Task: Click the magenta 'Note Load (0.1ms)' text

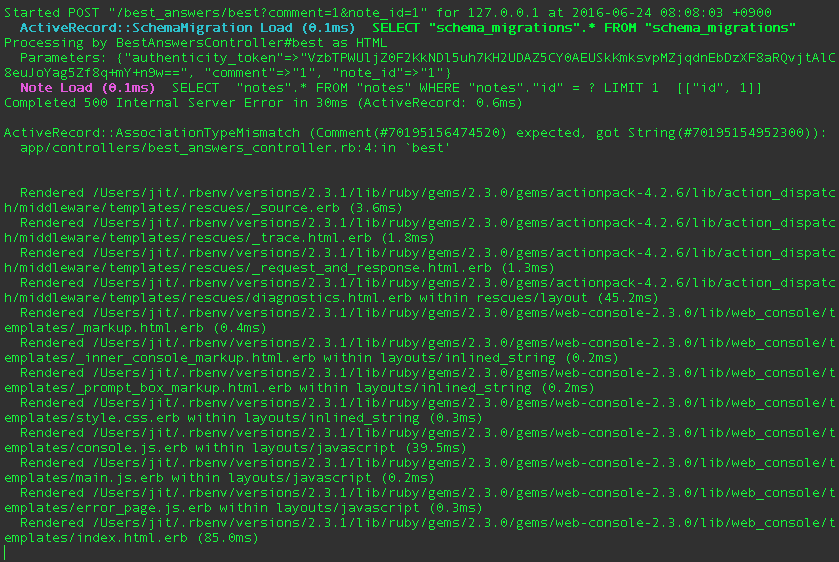Action: point(88,87)
